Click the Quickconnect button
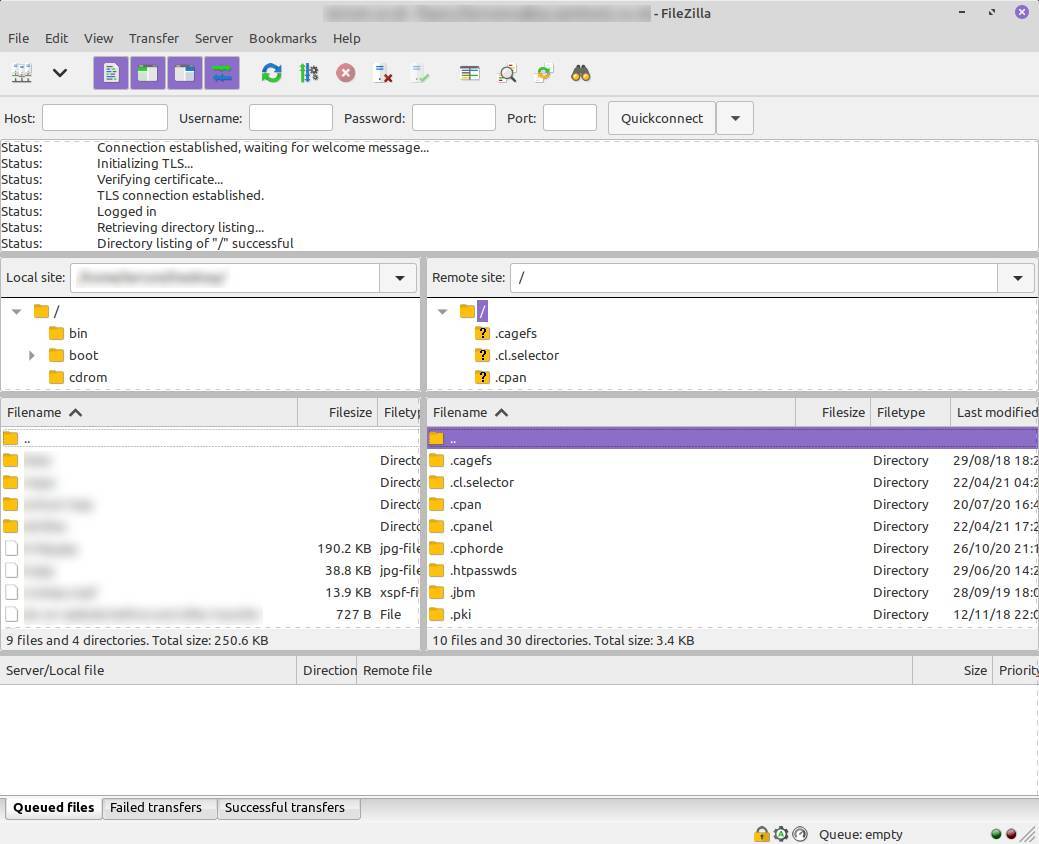Image resolution: width=1039 pixels, height=844 pixels. pyautogui.click(x=661, y=118)
